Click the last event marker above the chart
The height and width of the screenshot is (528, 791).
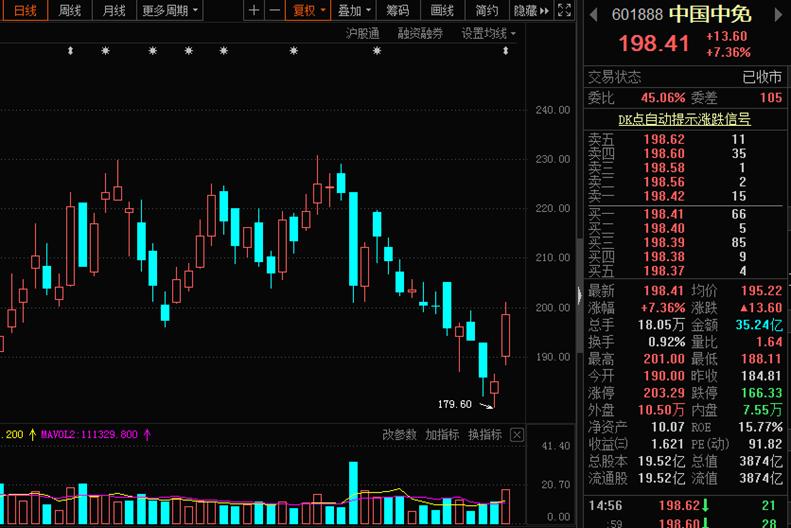coord(505,51)
